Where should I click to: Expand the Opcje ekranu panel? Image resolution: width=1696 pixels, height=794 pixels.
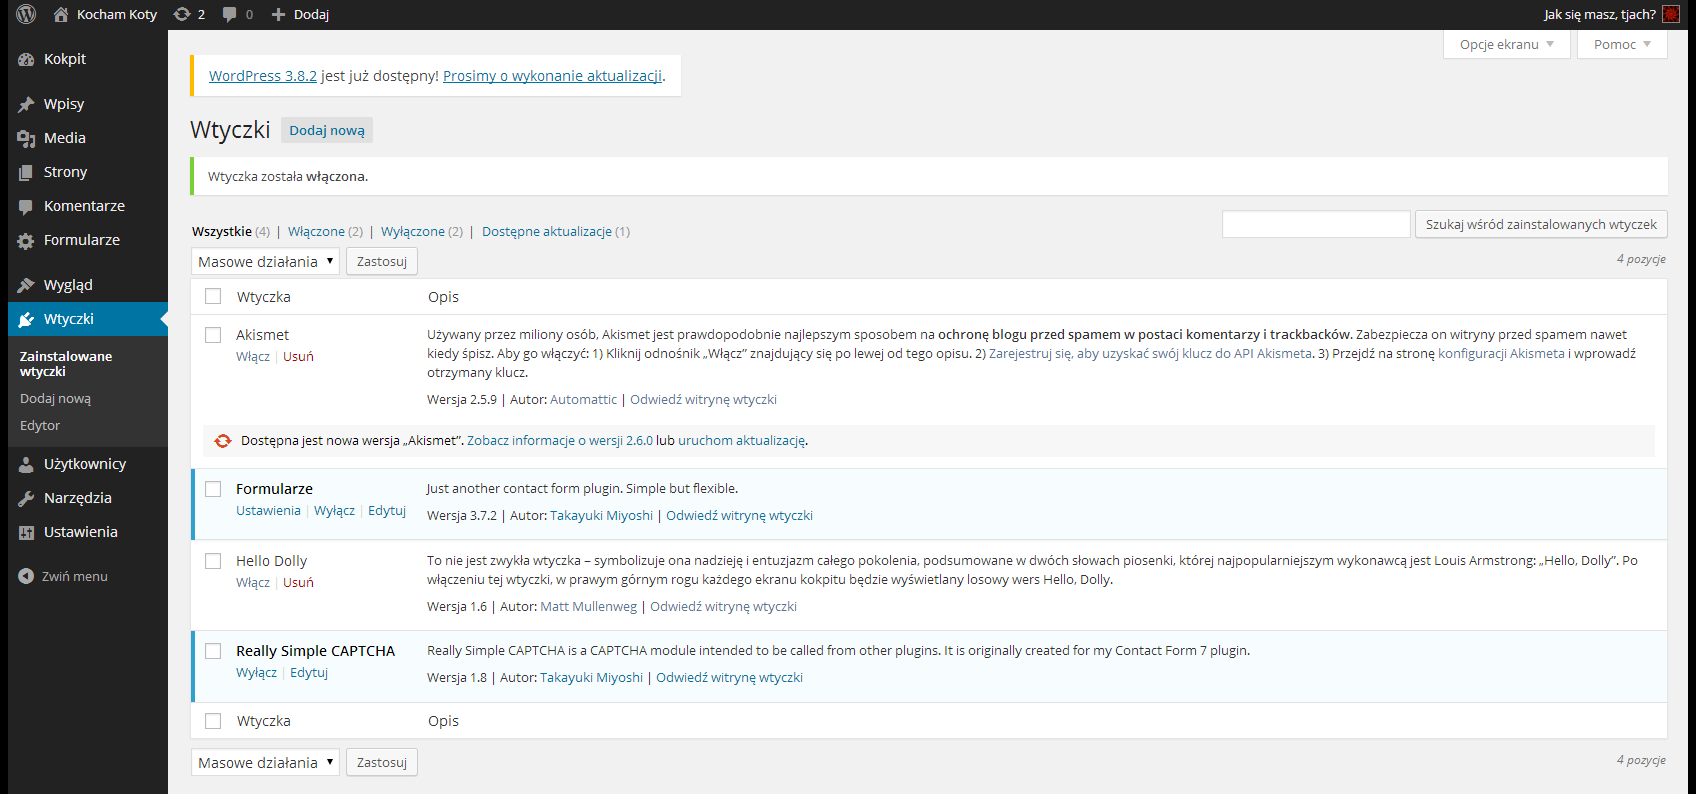(1507, 44)
